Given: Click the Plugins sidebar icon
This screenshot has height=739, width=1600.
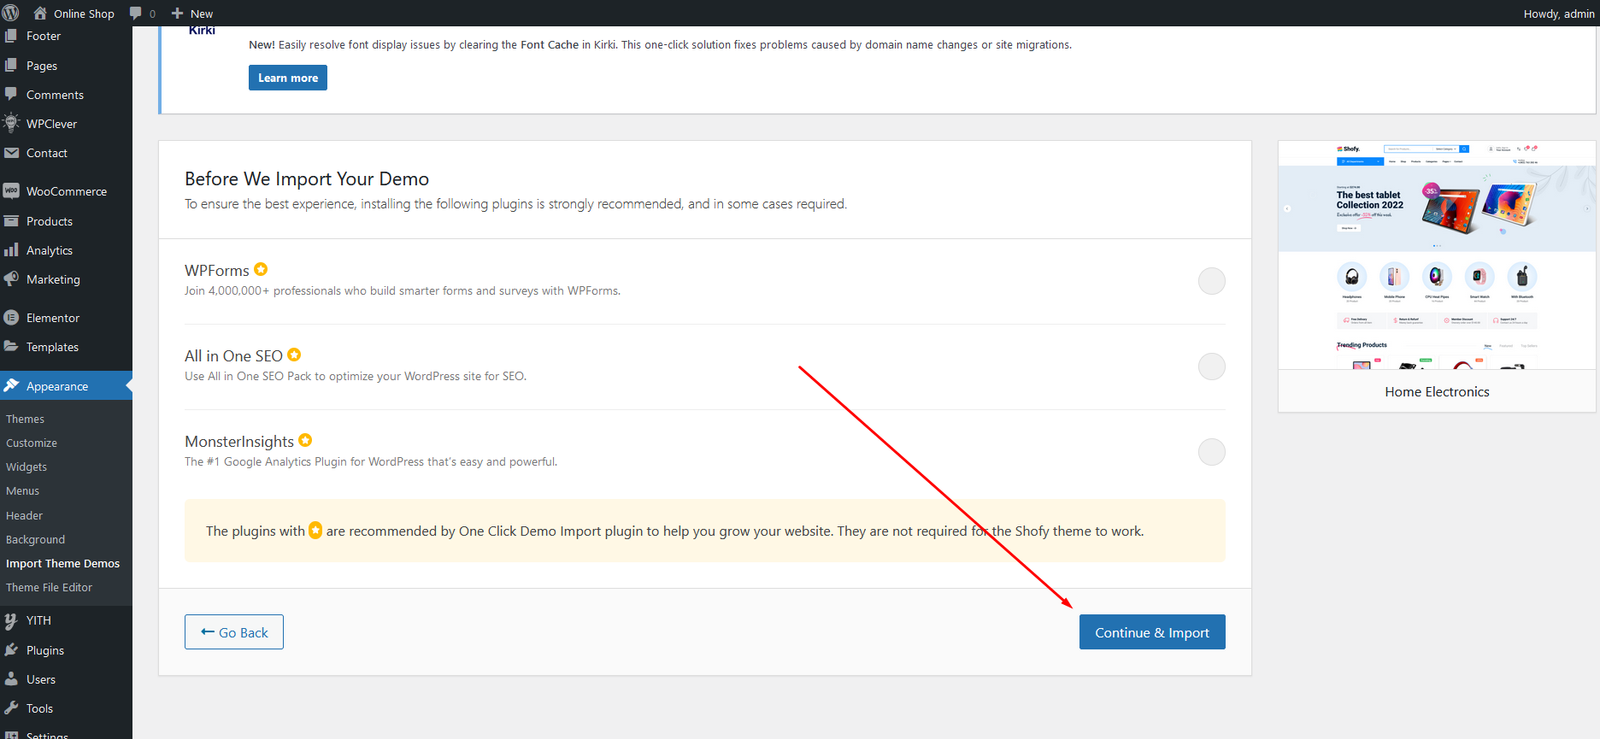Looking at the screenshot, I should (11, 650).
